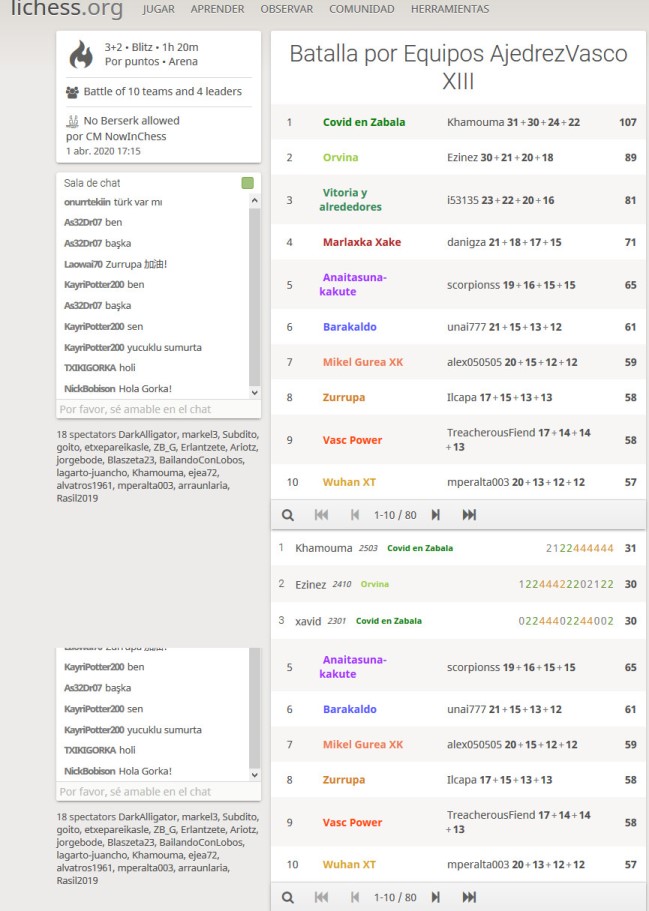The width and height of the screenshot is (649, 911).
Task: Click the last page icon in the bottom pager
Action: pyautogui.click(x=469, y=898)
